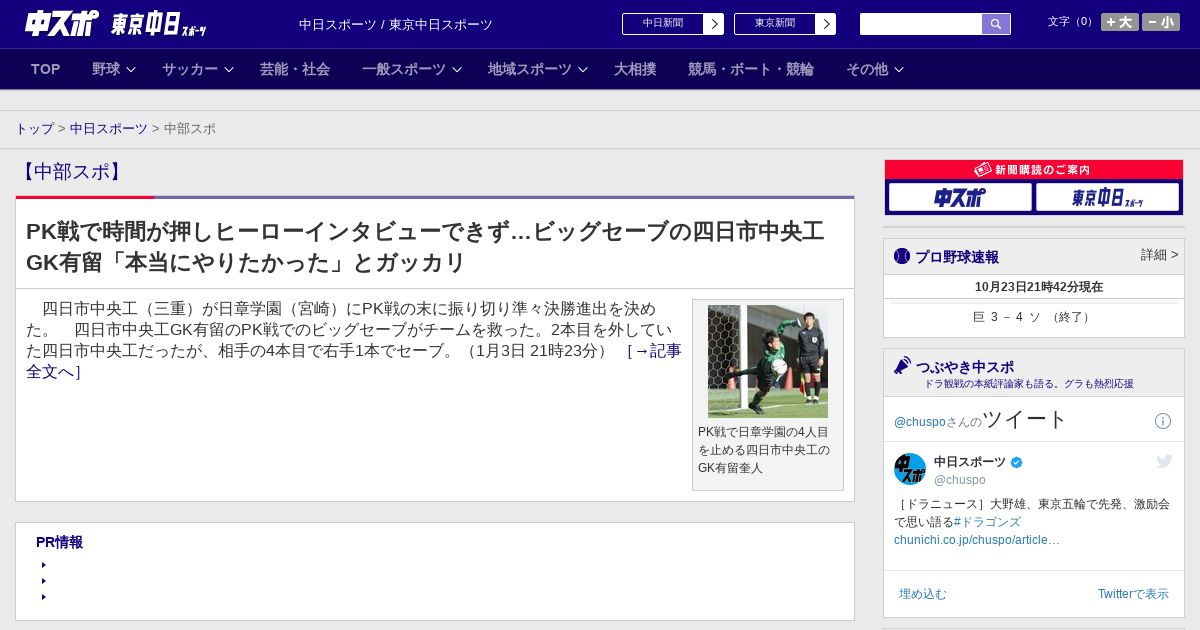Click the arrow beside 東京新聞
The height and width of the screenshot is (630, 1200).
[x=826, y=24]
